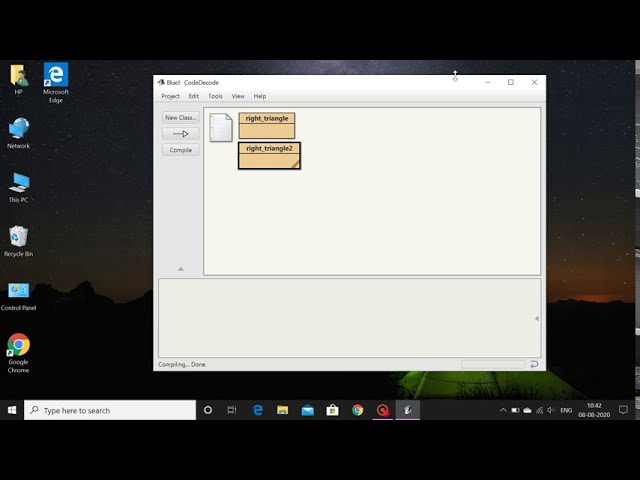Viewport: 640px width, 480px height.
Task: Select the inheritance arrow tool button
Action: click(x=180, y=133)
